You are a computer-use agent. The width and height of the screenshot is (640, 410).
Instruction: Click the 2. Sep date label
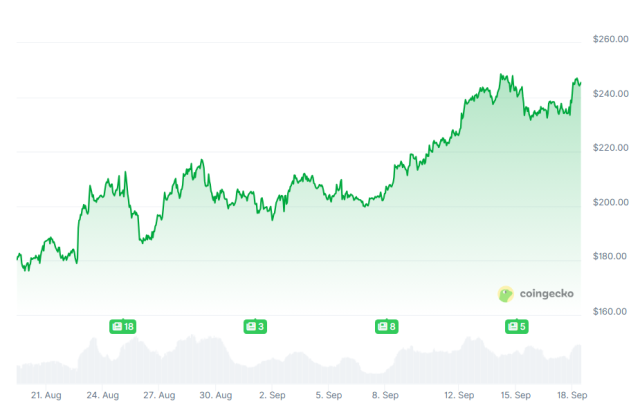pos(272,395)
